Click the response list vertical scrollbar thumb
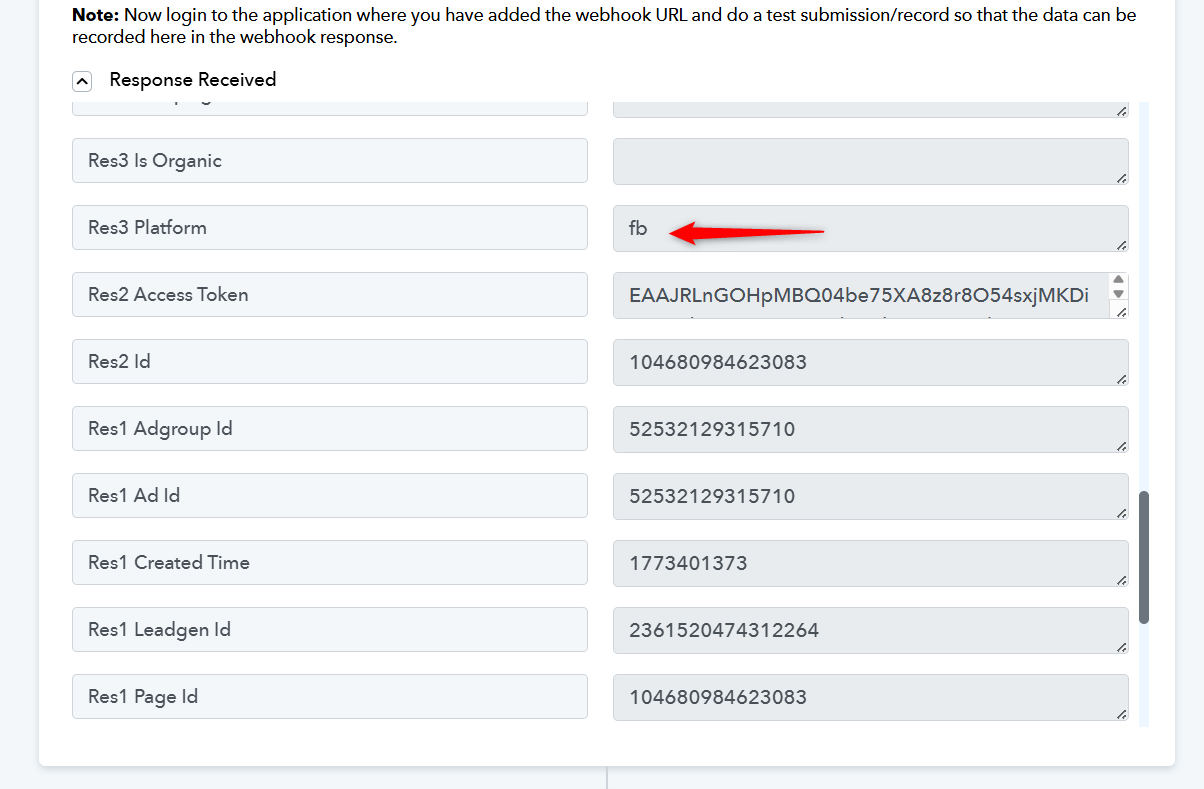The height and width of the screenshot is (789, 1204). [x=1144, y=556]
